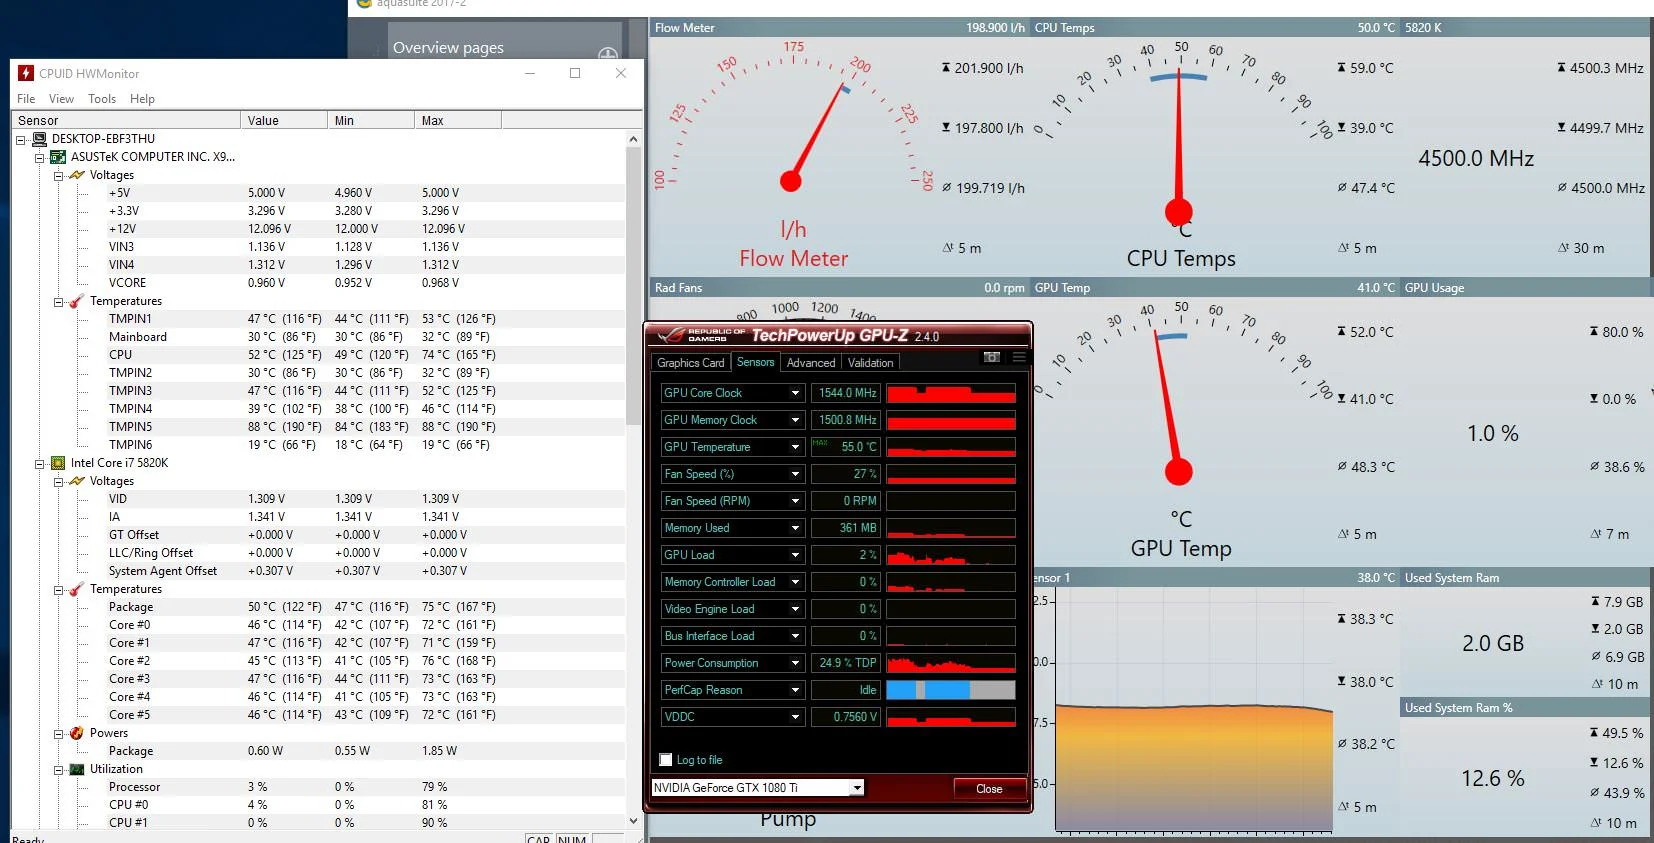
Task: Click the Overview pages heading in aquasuite
Action: point(448,47)
